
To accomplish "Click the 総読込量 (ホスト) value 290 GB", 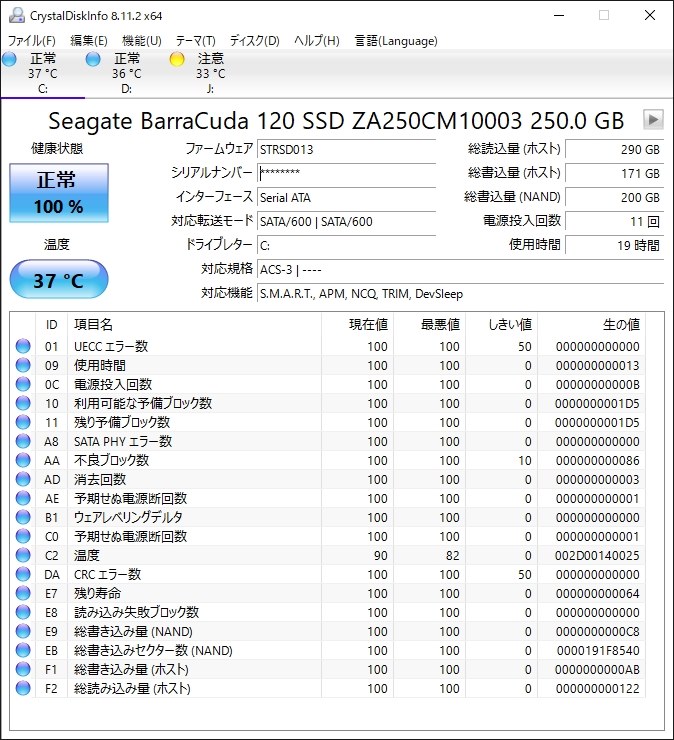I will [x=615, y=149].
